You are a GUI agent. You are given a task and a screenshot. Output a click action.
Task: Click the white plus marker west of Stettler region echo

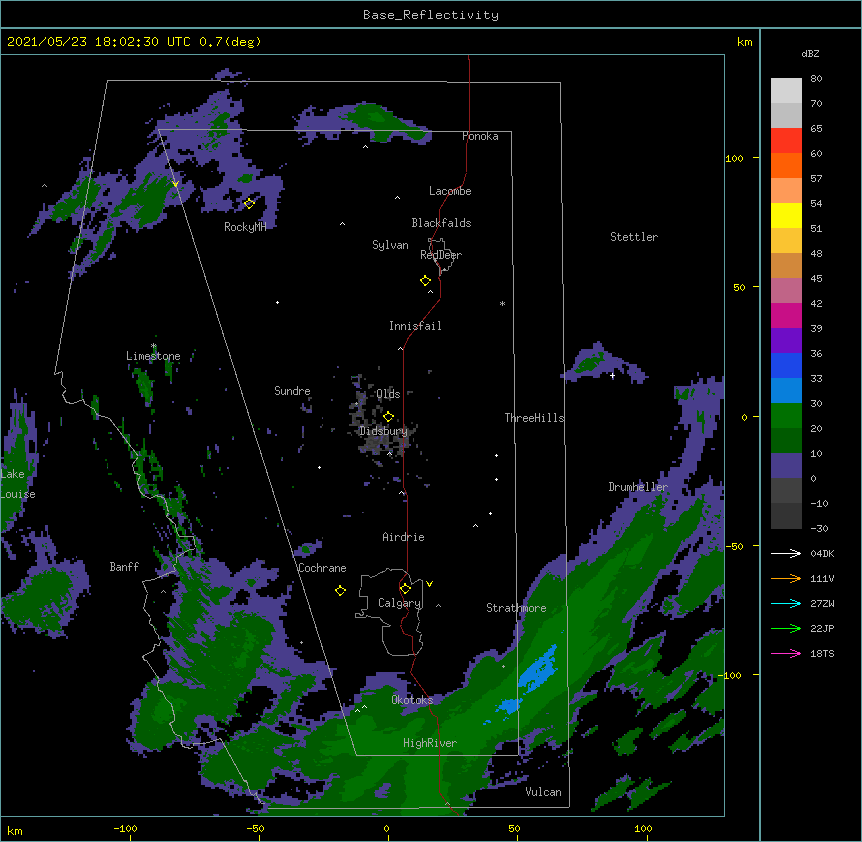pos(612,375)
